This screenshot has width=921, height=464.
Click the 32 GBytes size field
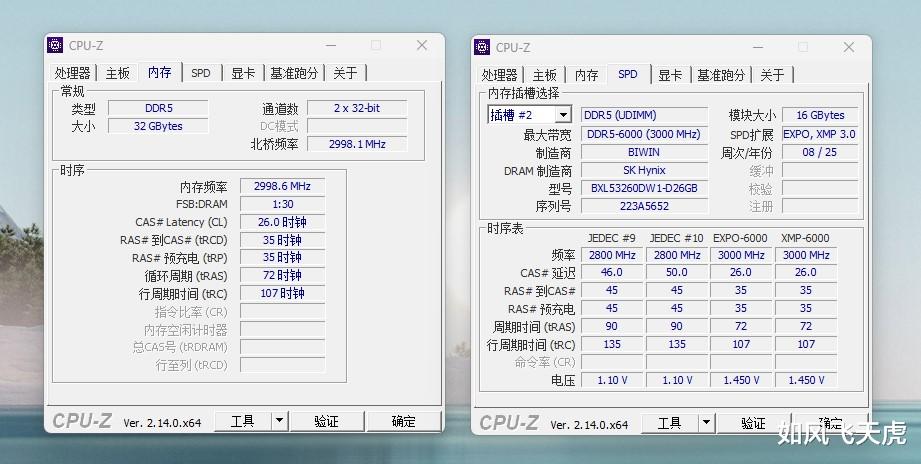point(159,126)
